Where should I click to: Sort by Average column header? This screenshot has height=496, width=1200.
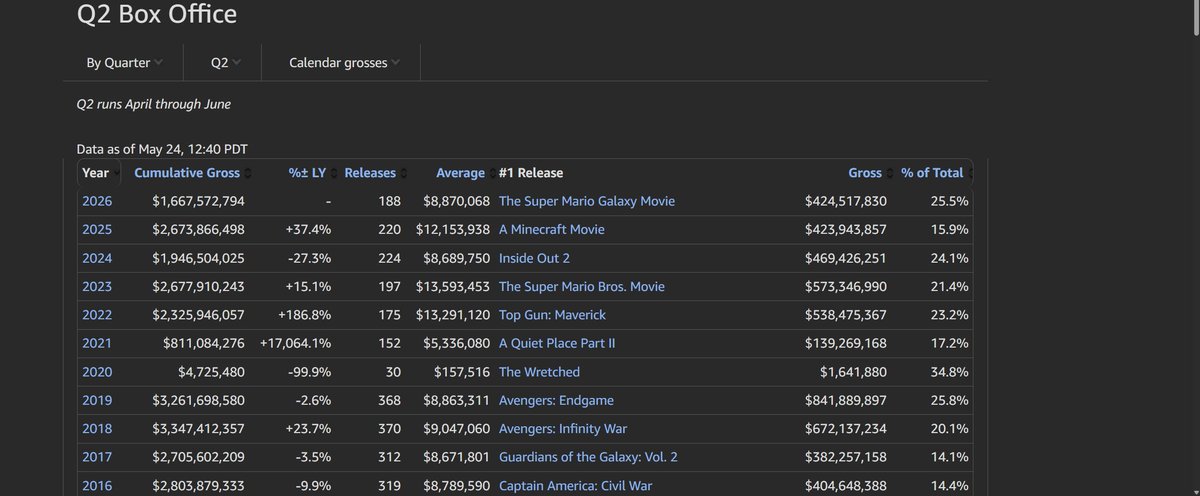(464, 173)
